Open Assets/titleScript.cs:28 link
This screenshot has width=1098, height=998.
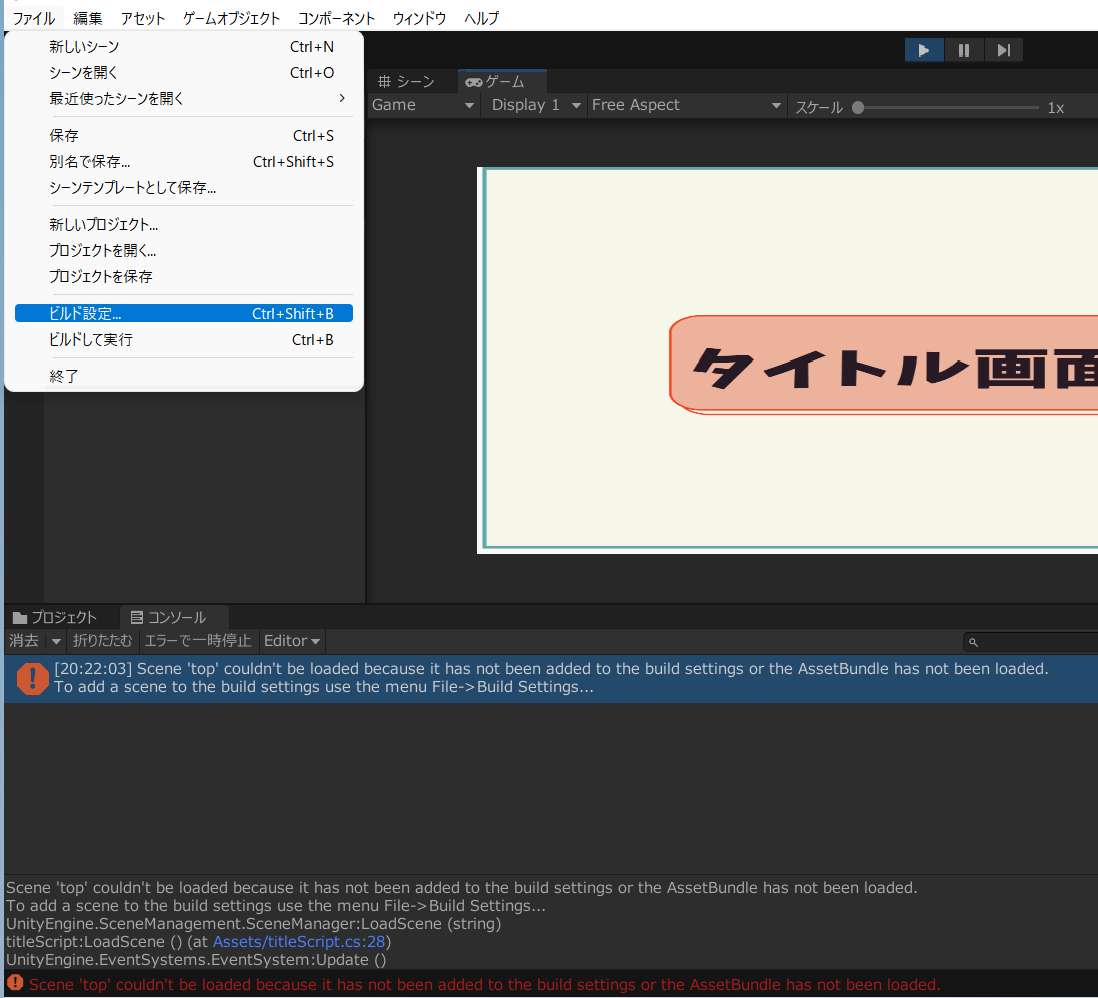point(299,942)
